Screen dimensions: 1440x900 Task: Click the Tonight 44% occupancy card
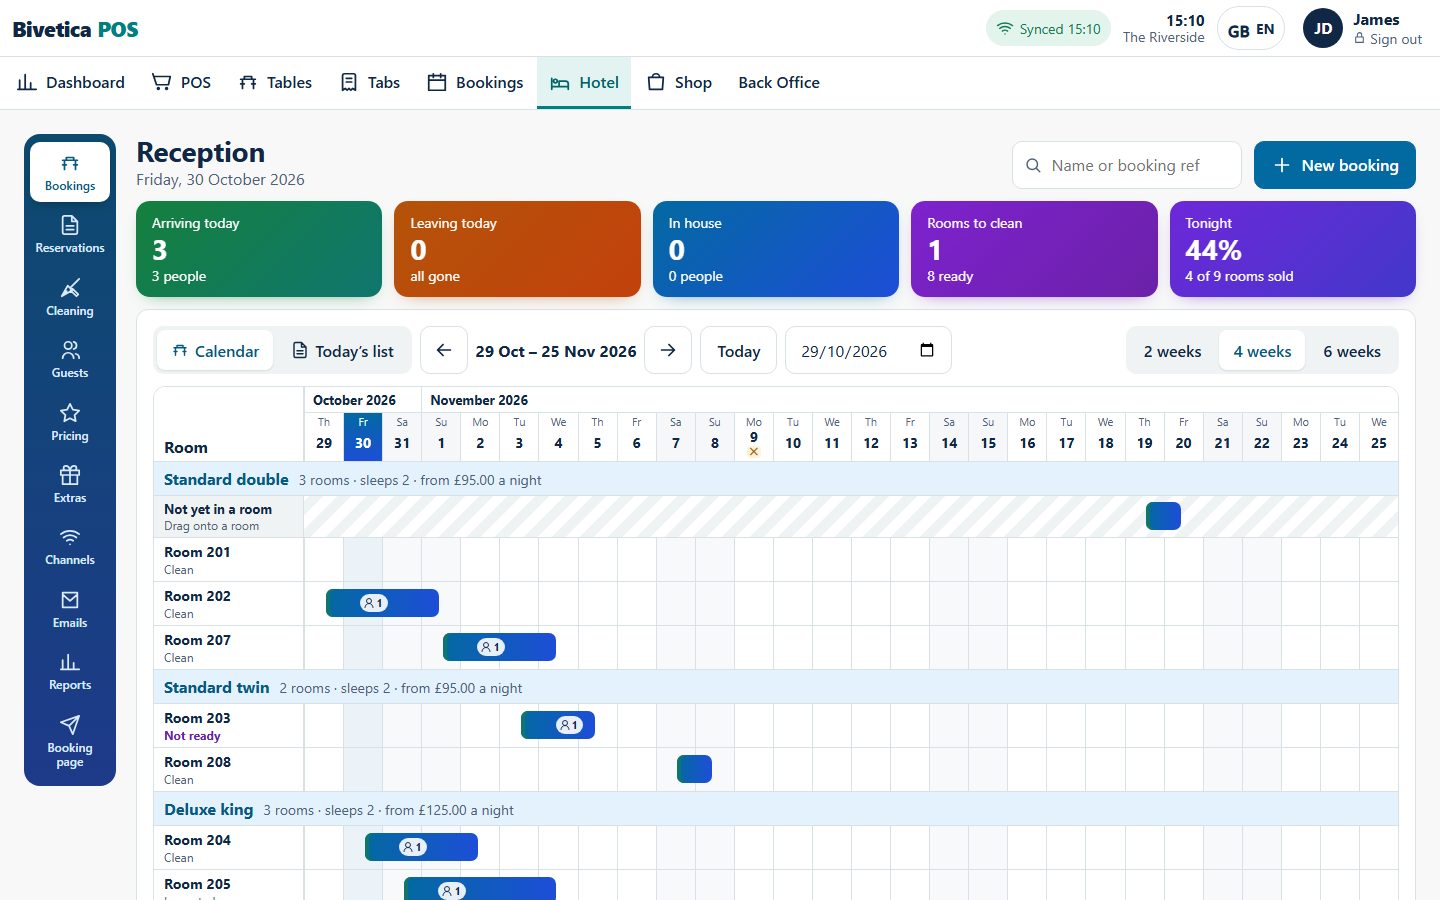[x=1293, y=249]
